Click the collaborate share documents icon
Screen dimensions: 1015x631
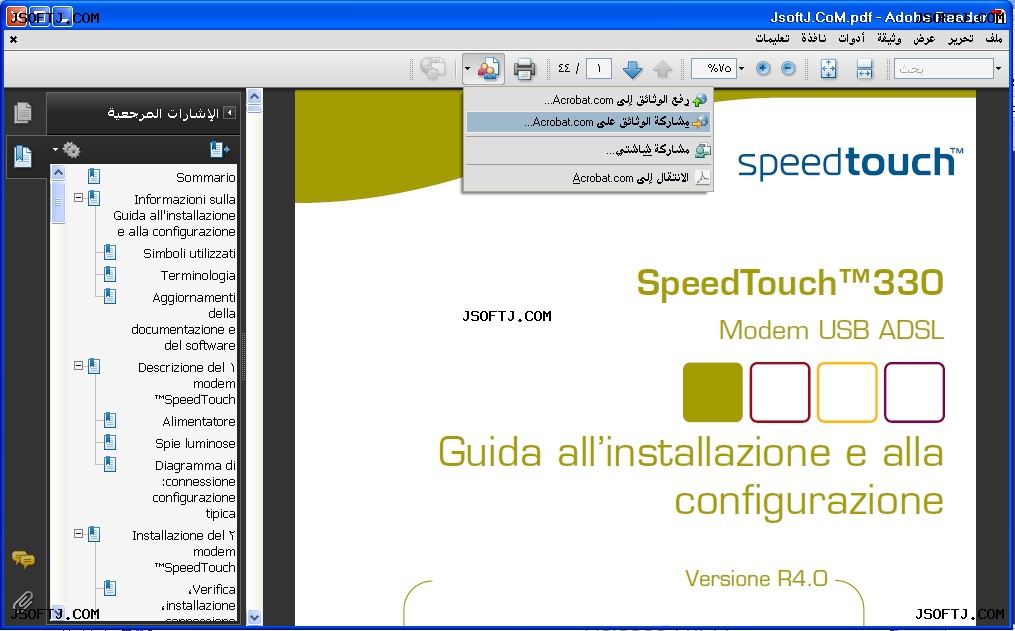[489, 69]
